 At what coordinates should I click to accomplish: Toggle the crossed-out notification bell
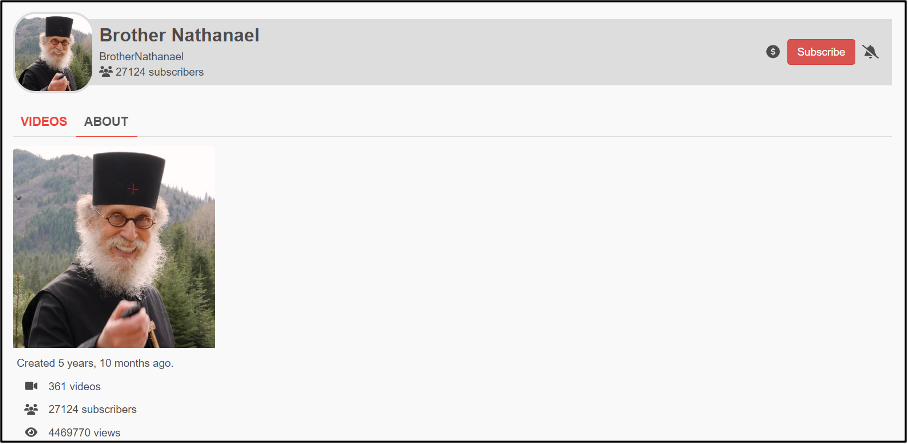[870, 52]
